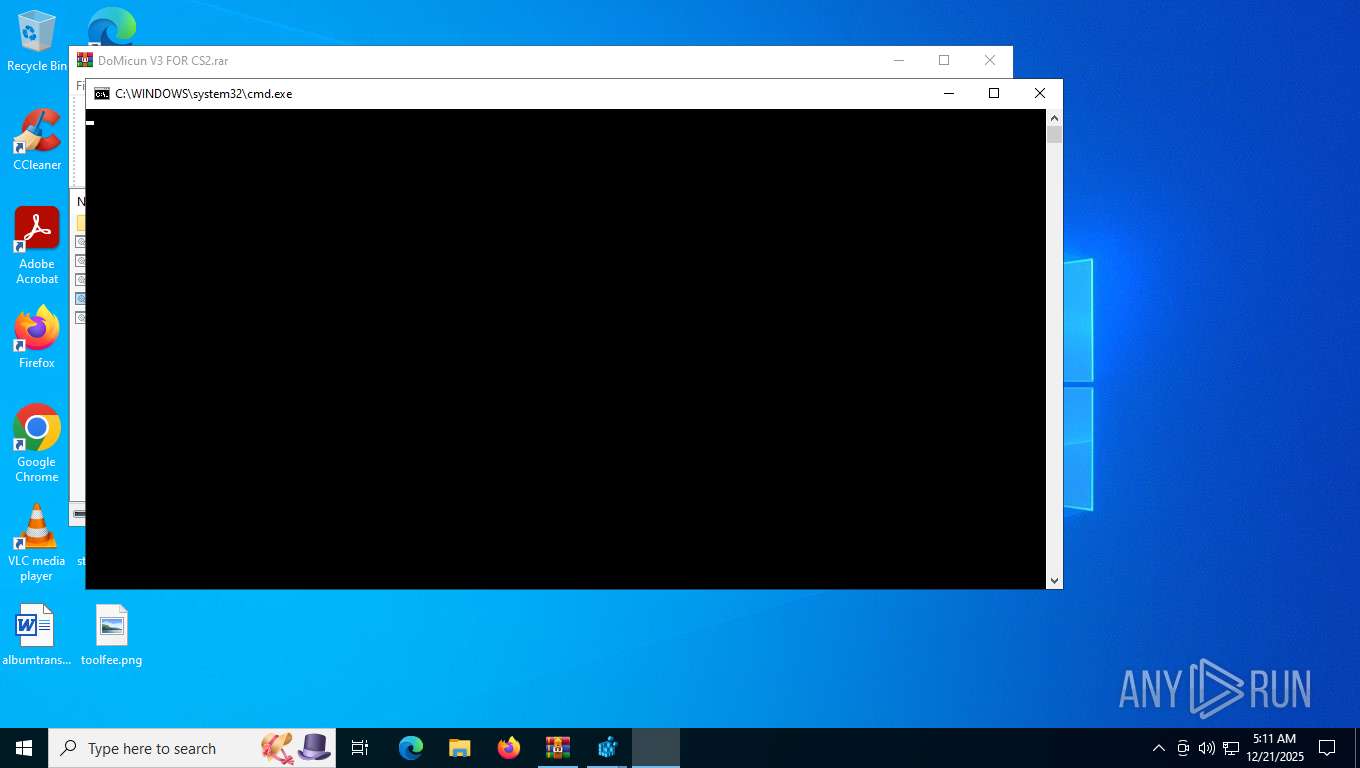
Task: Launch the Adobe Acrobat desktop shortcut
Action: pyautogui.click(x=37, y=246)
